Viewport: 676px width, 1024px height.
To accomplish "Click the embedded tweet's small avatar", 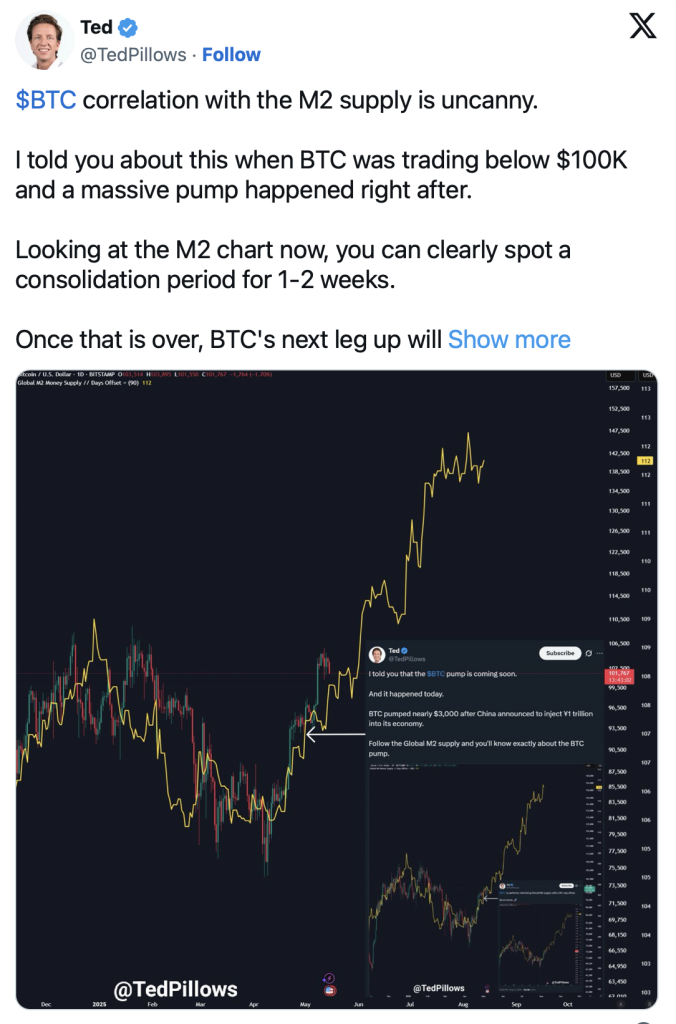I will [377, 654].
